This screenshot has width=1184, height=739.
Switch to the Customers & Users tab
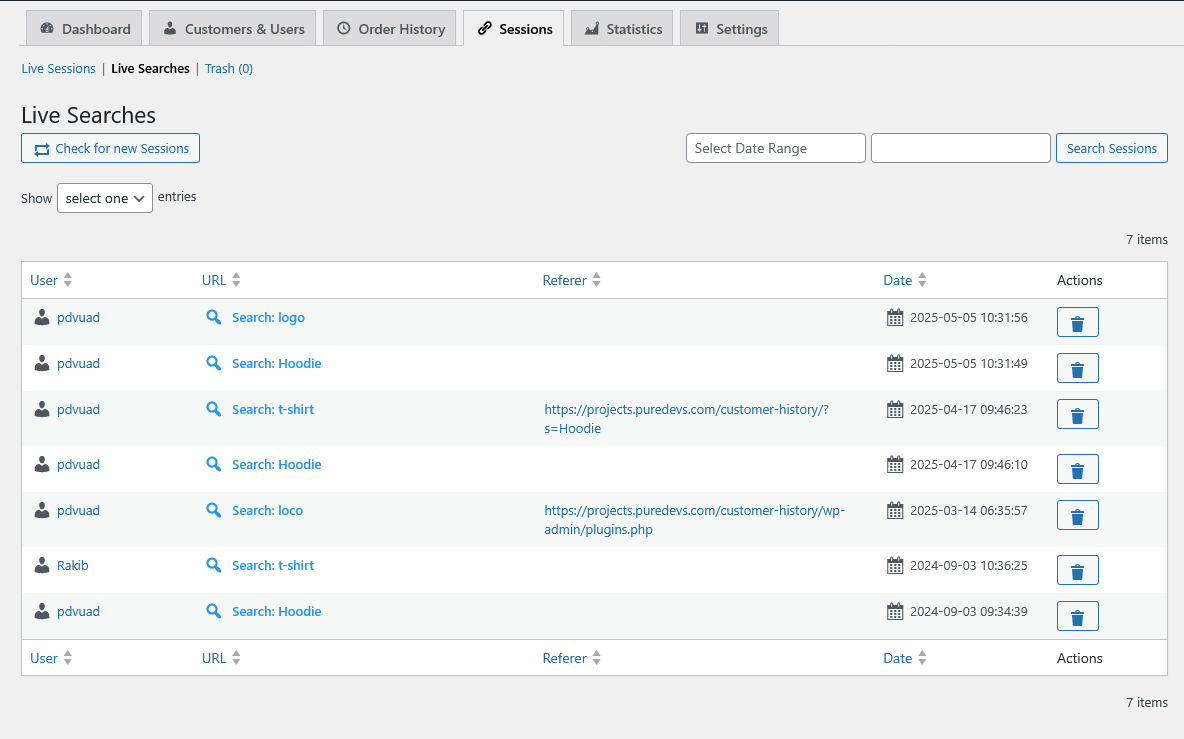232,28
